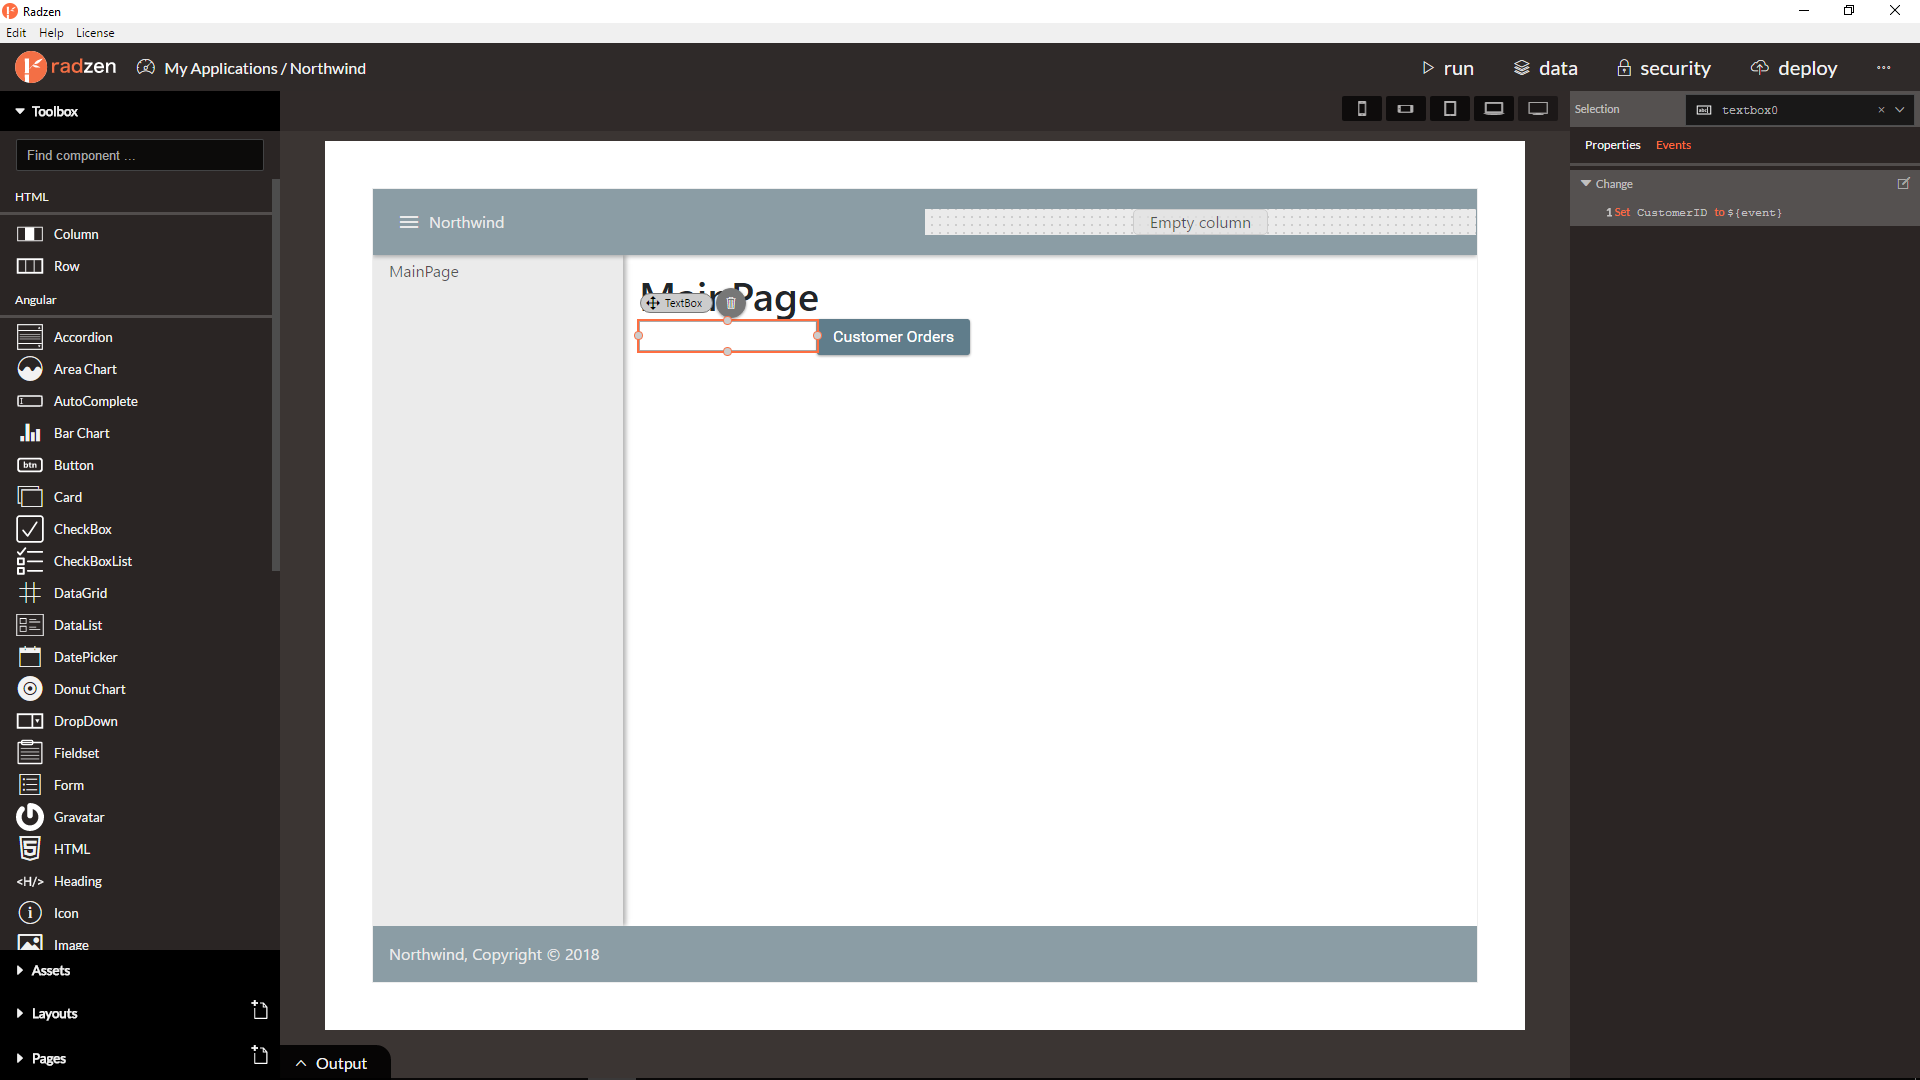Expand the Pages panel

(x=20, y=1058)
